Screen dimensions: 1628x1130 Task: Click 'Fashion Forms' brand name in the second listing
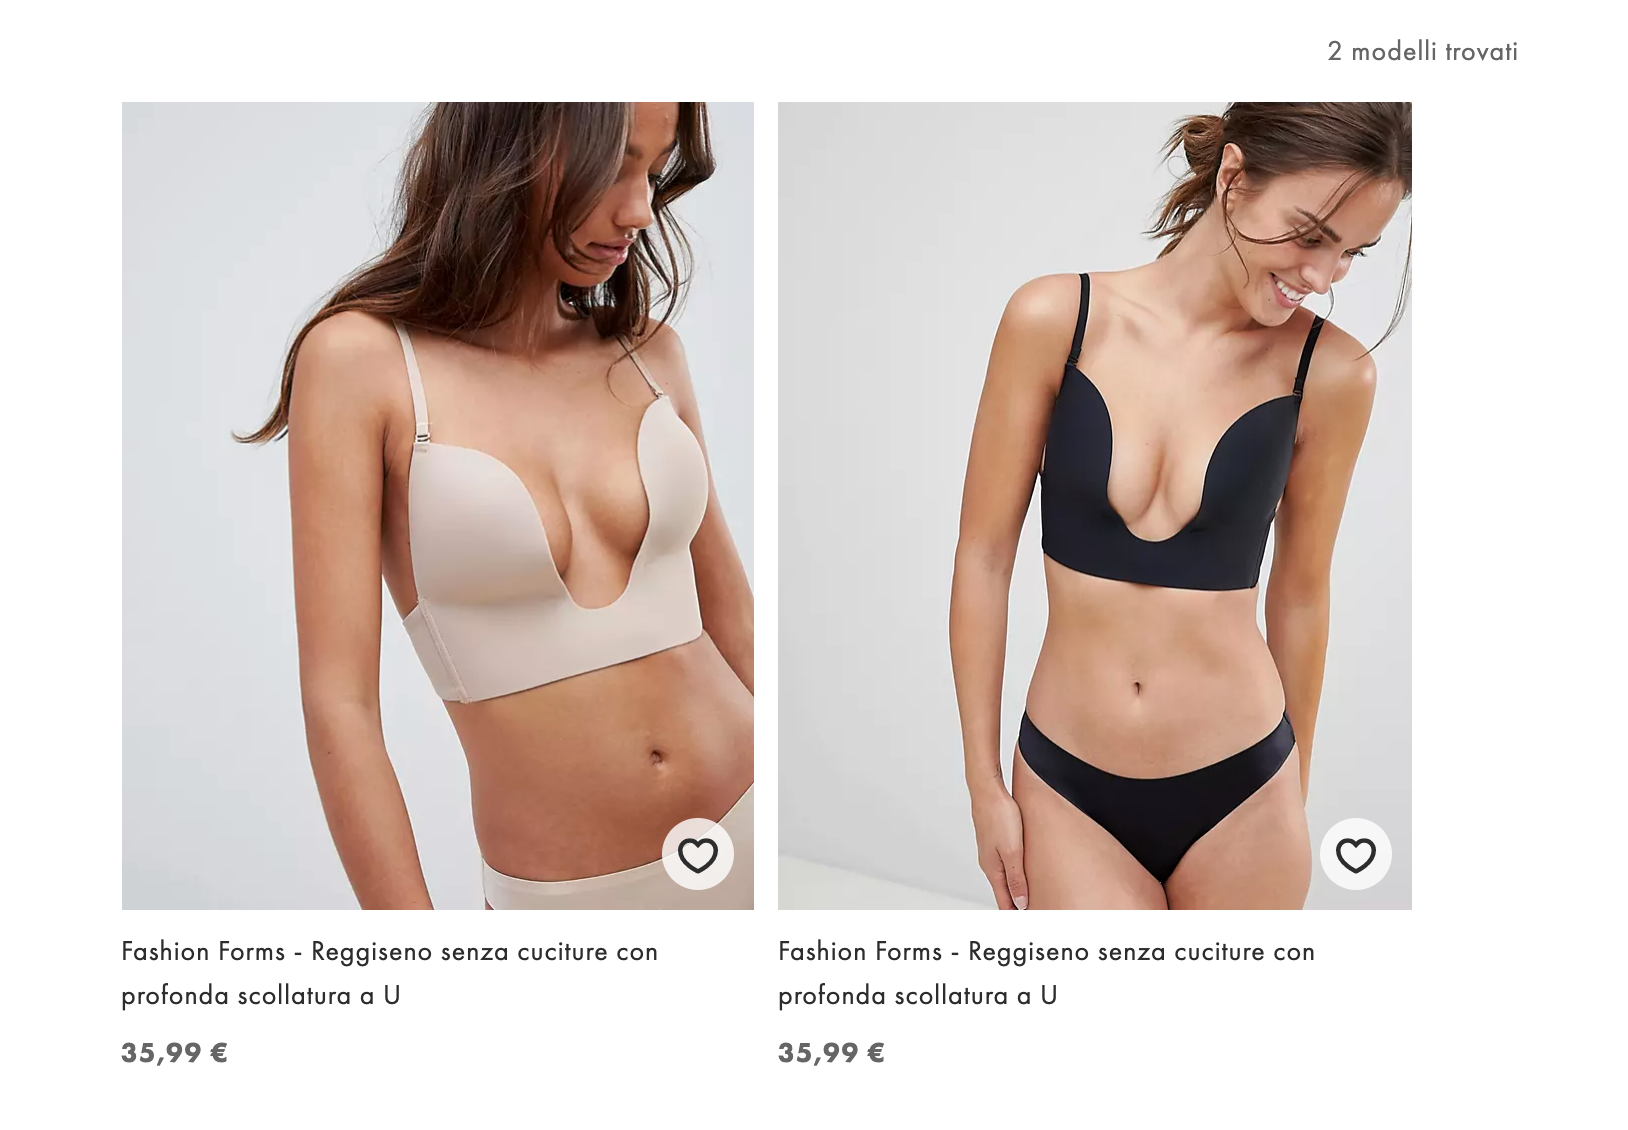tap(860, 952)
